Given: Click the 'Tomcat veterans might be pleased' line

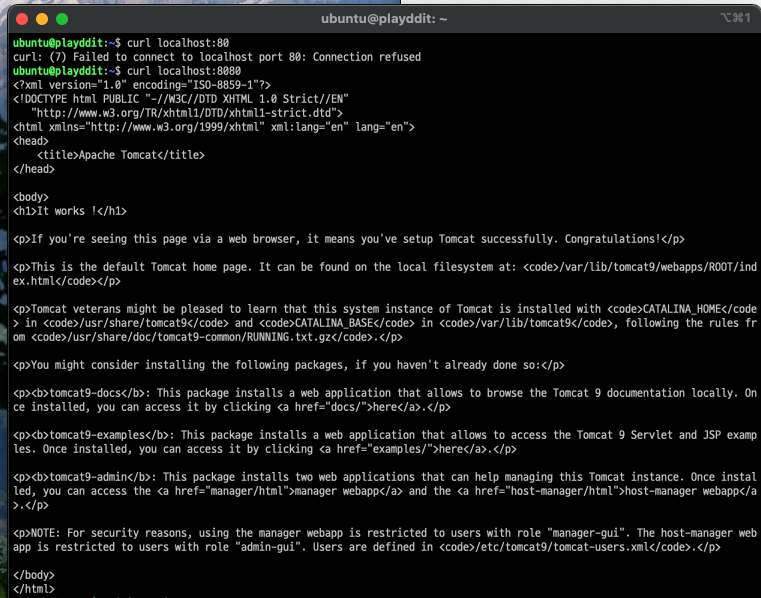Looking at the screenshot, I should pyautogui.click(x=385, y=309).
